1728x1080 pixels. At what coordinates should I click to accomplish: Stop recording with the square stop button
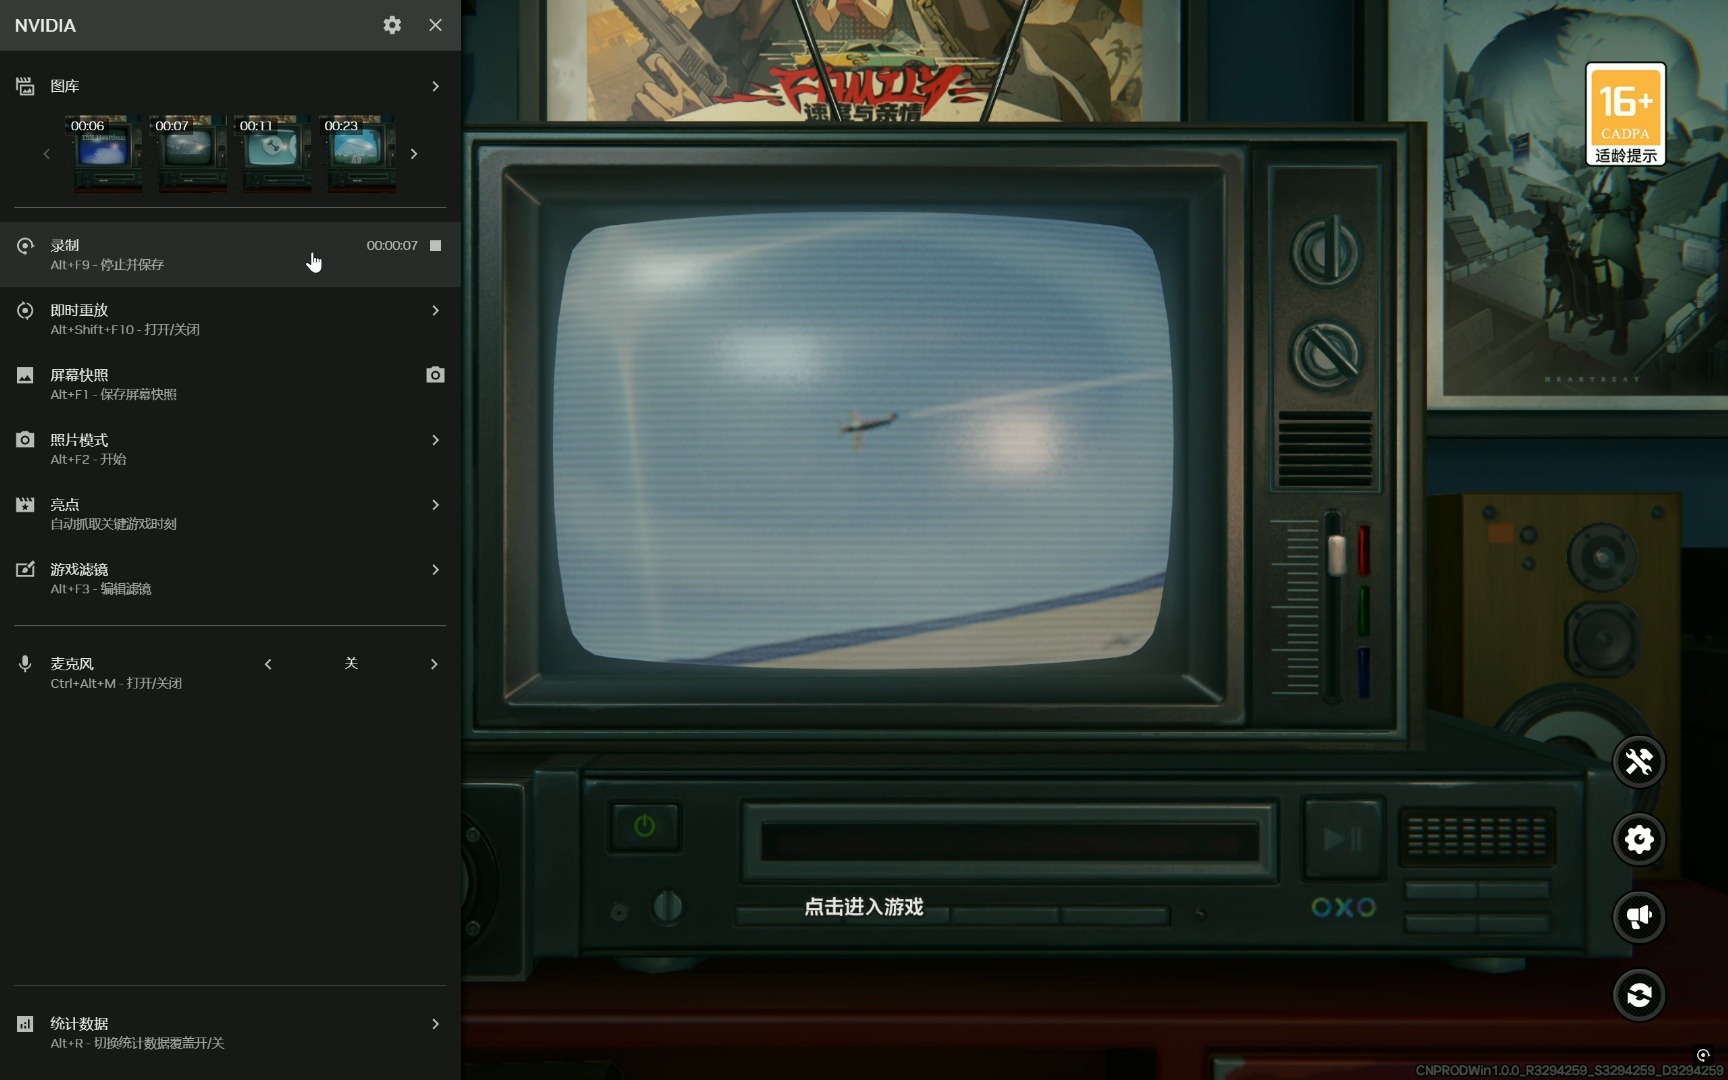435,245
